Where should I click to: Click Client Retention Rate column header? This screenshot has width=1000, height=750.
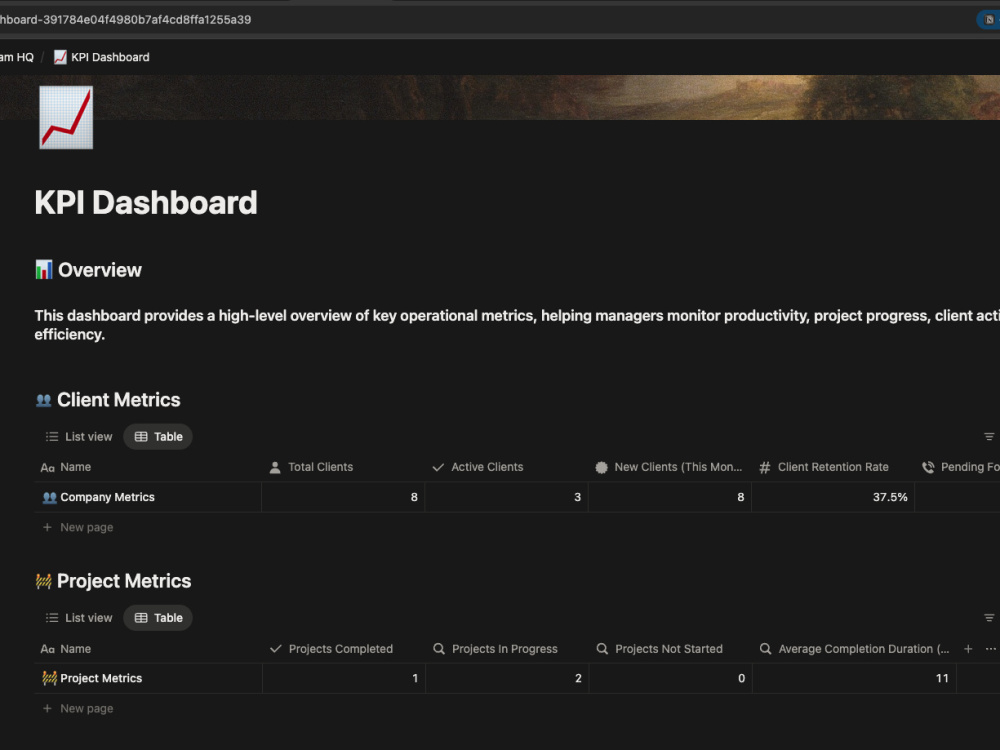(833, 467)
